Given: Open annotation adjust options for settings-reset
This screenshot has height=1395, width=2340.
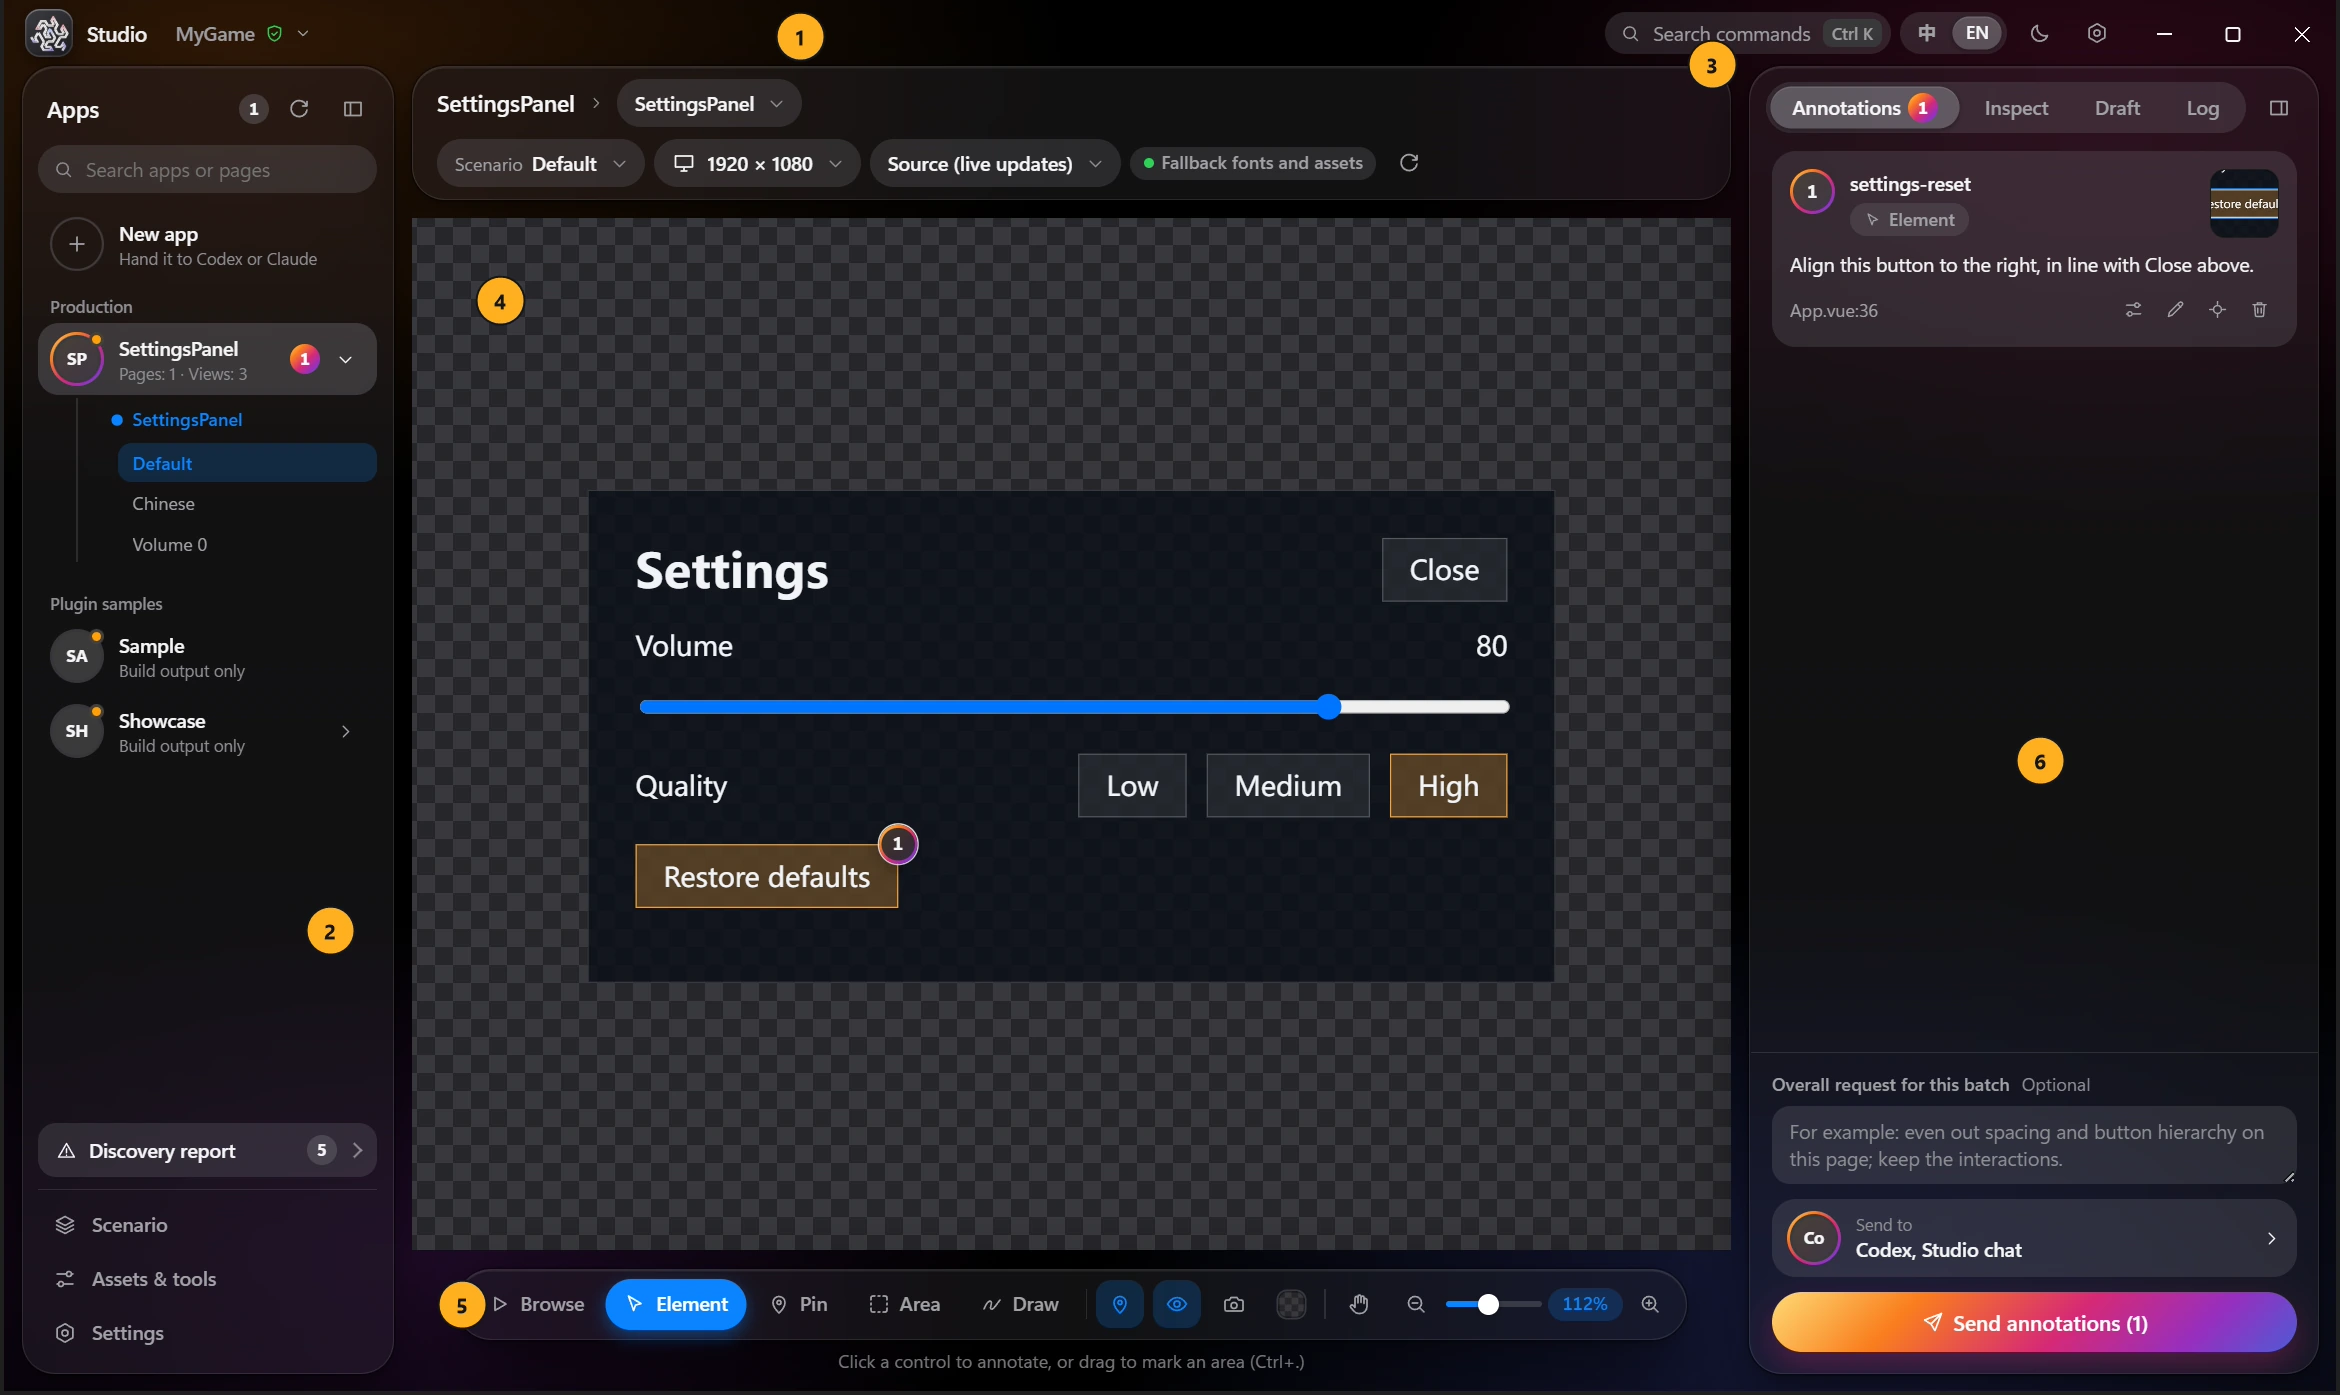Looking at the screenshot, I should point(2134,310).
